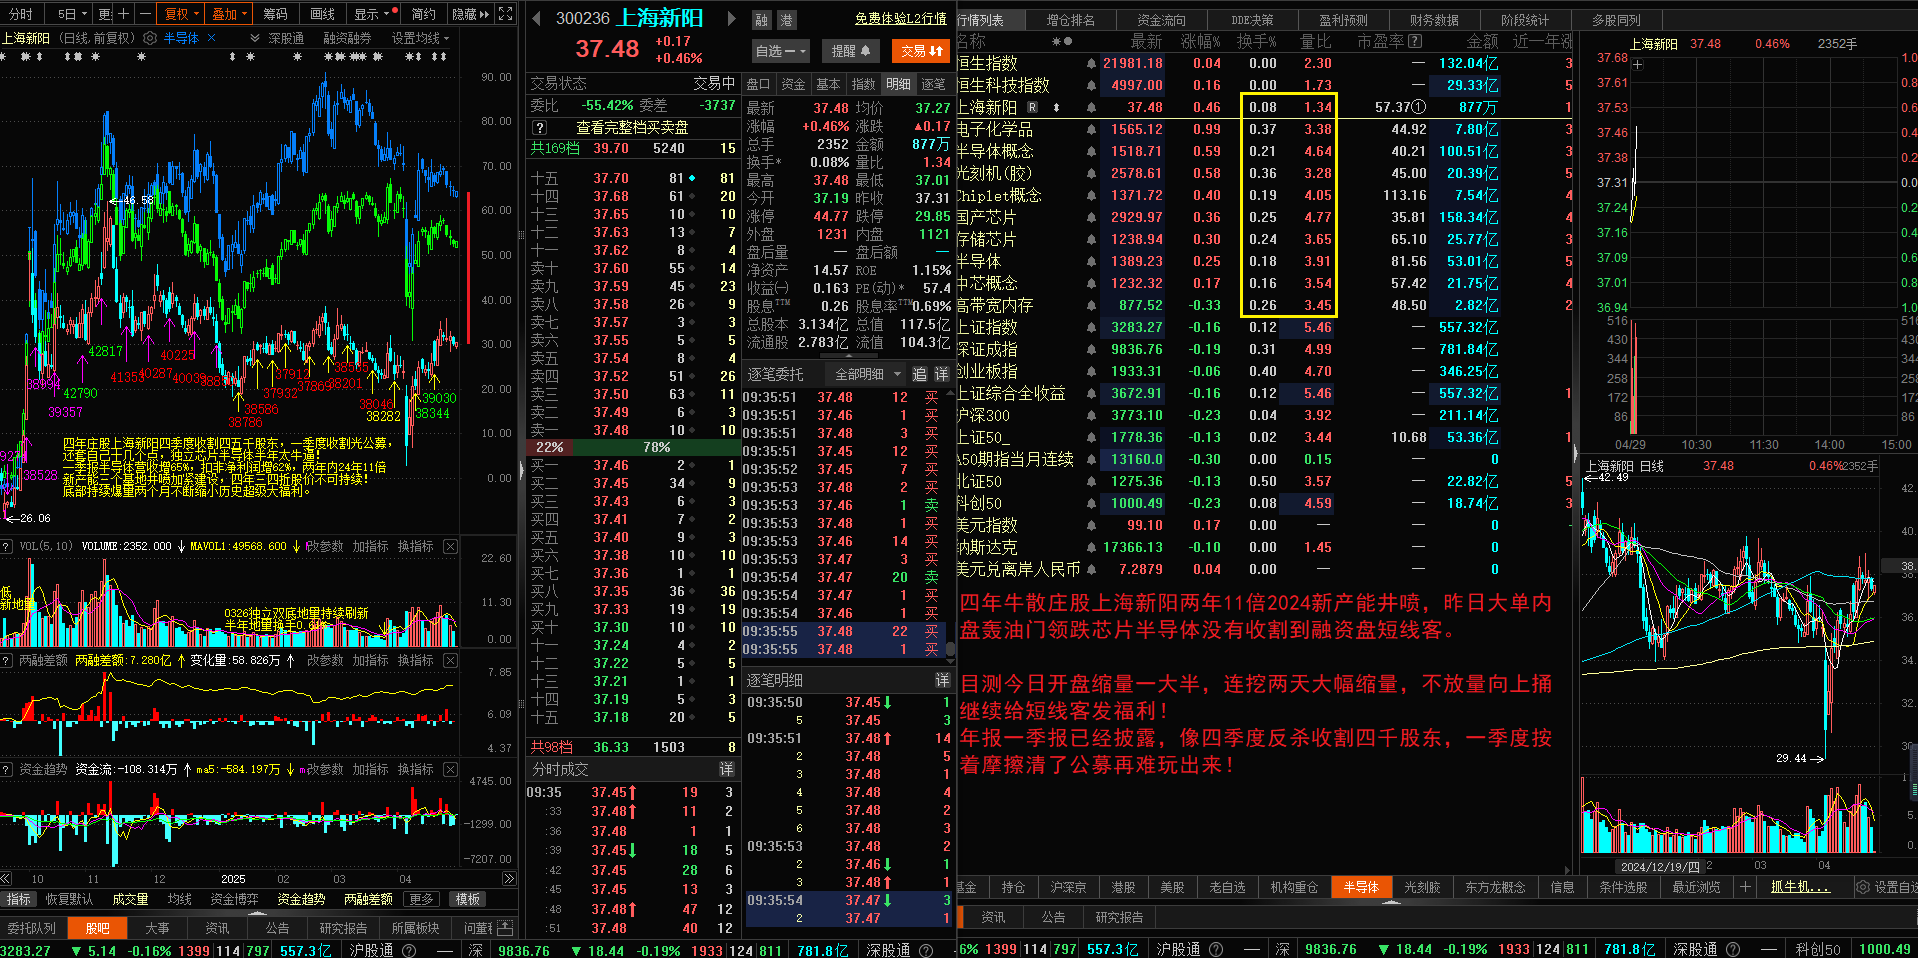Click the 提醒 alert button
Screen dimensions: 1918x958
(850, 51)
